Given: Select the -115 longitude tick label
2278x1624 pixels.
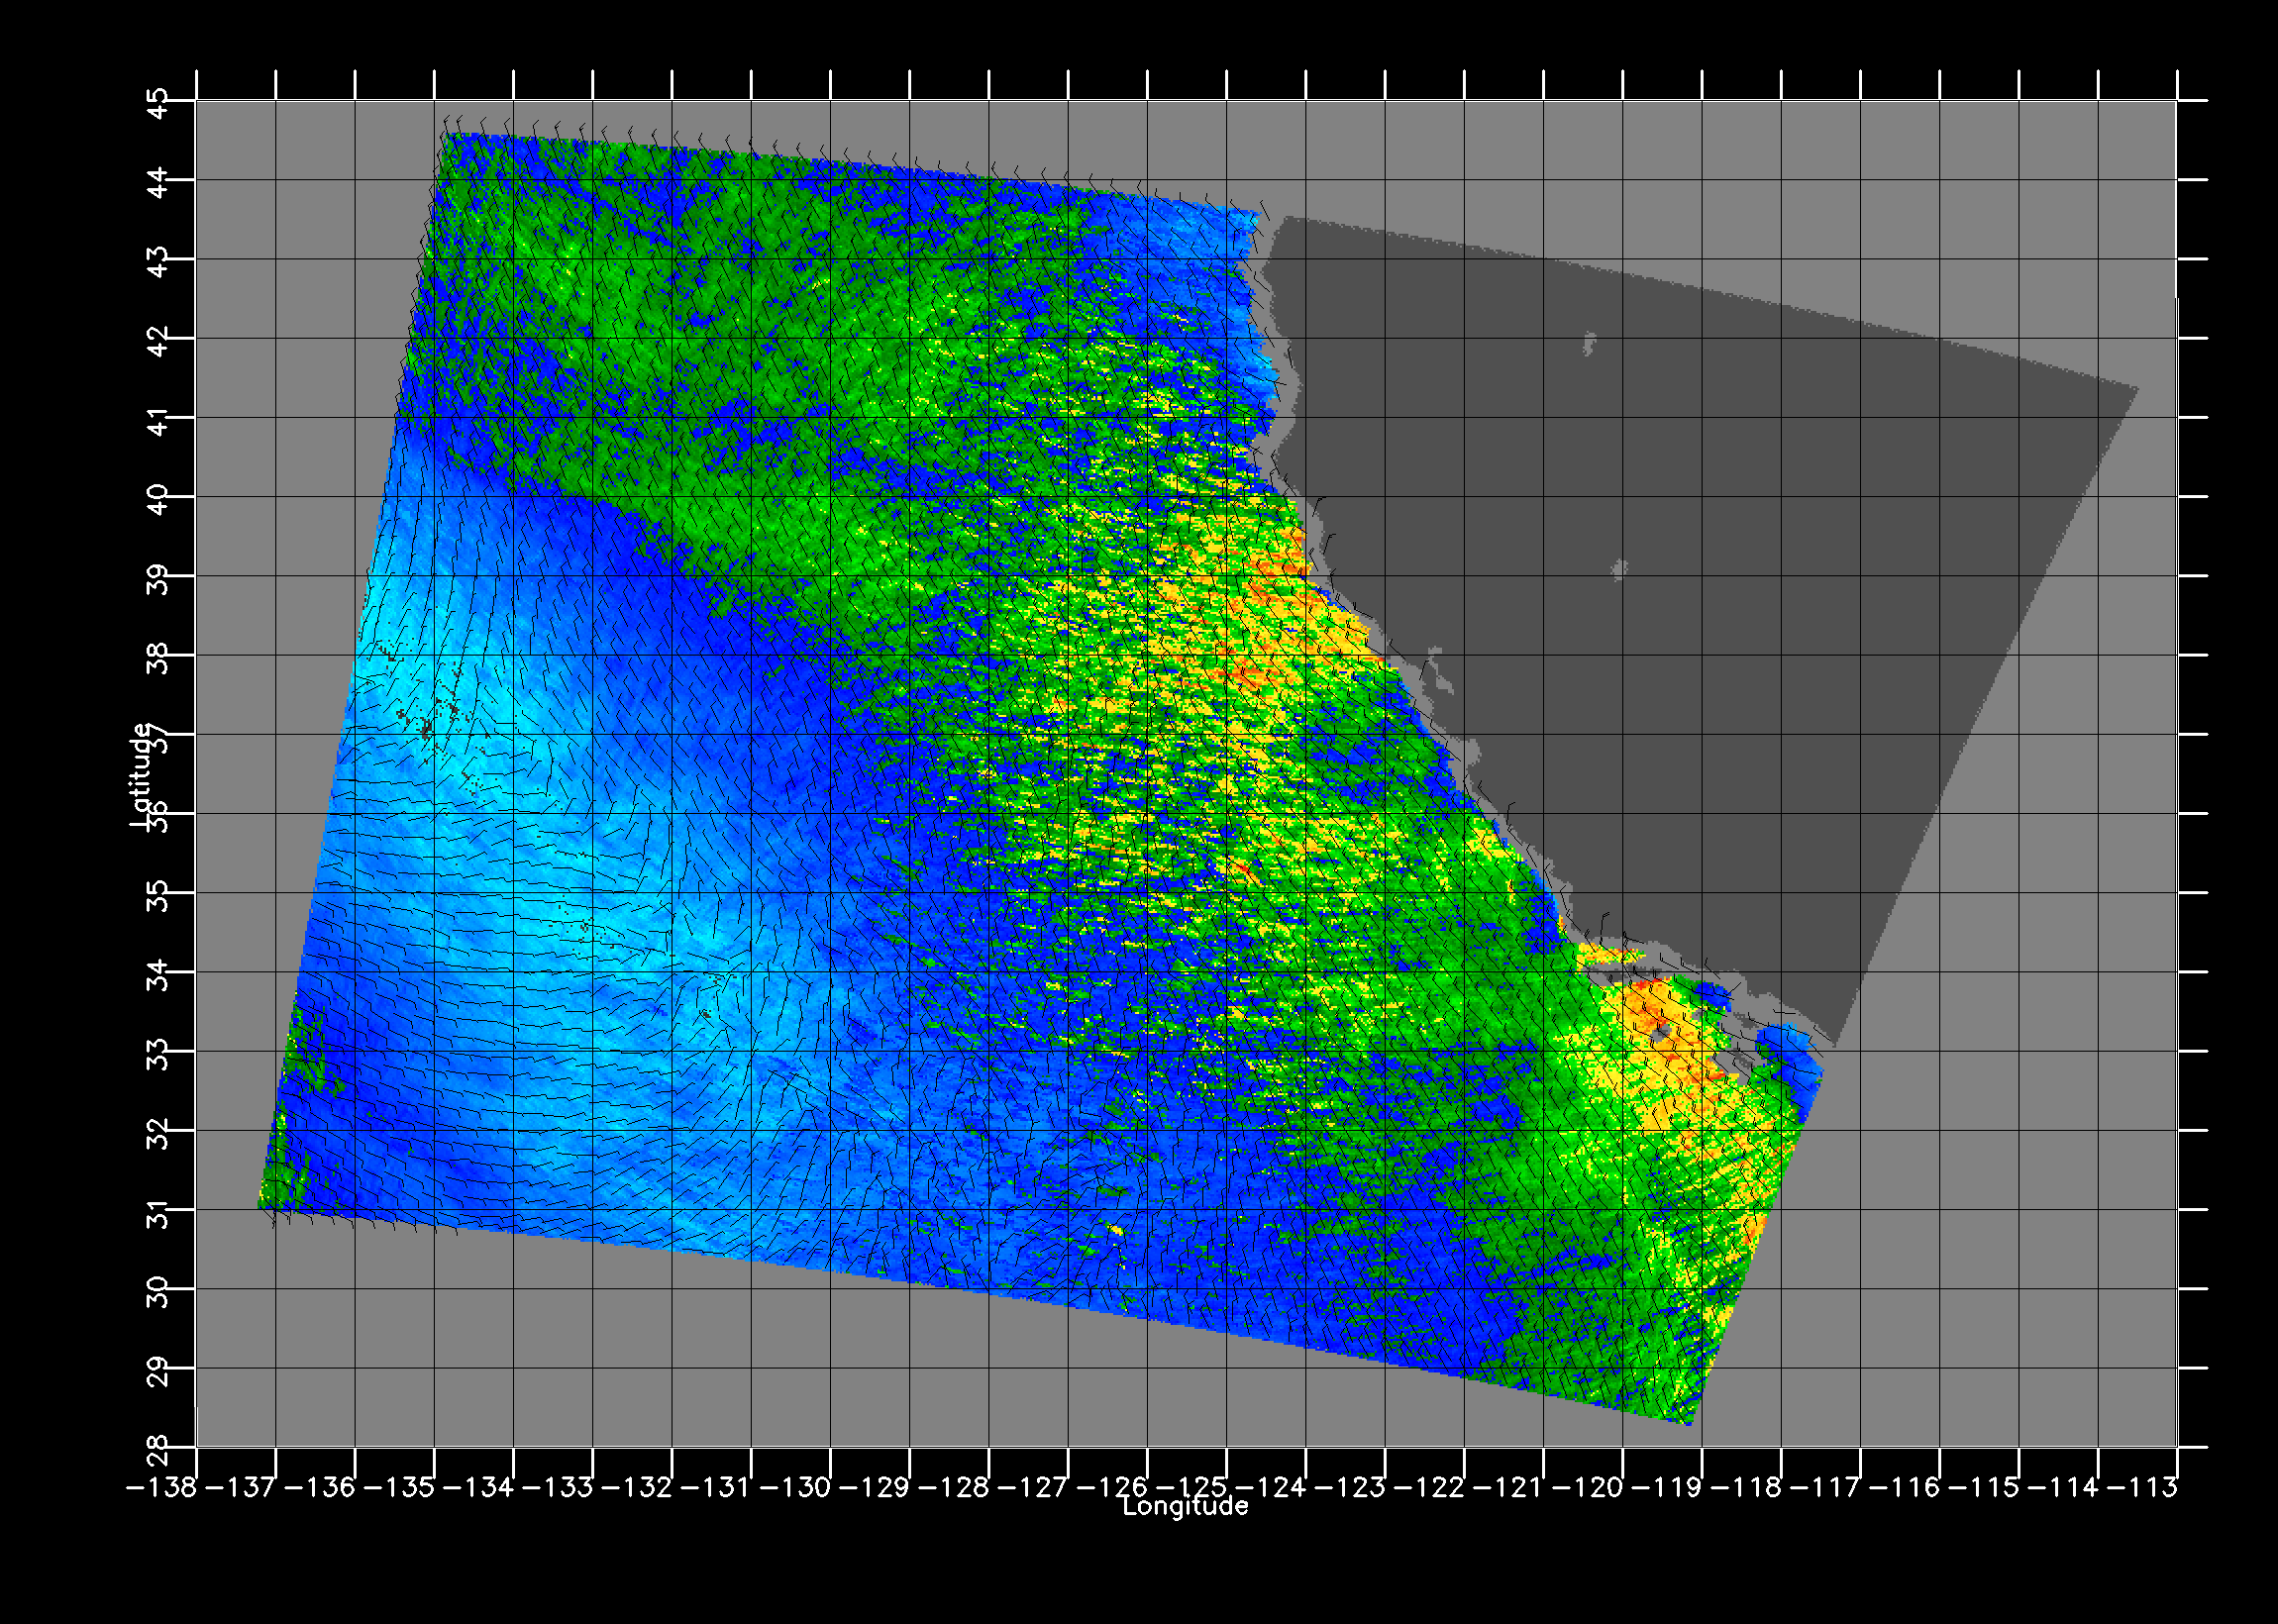Looking at the screenshot, I should click(x=1984, y=1487).
